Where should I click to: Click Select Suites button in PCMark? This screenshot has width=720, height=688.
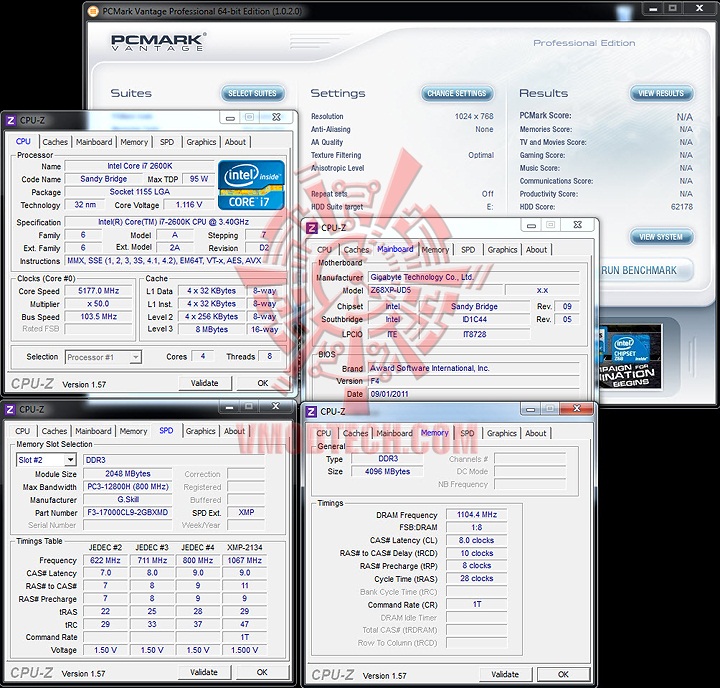253,93
